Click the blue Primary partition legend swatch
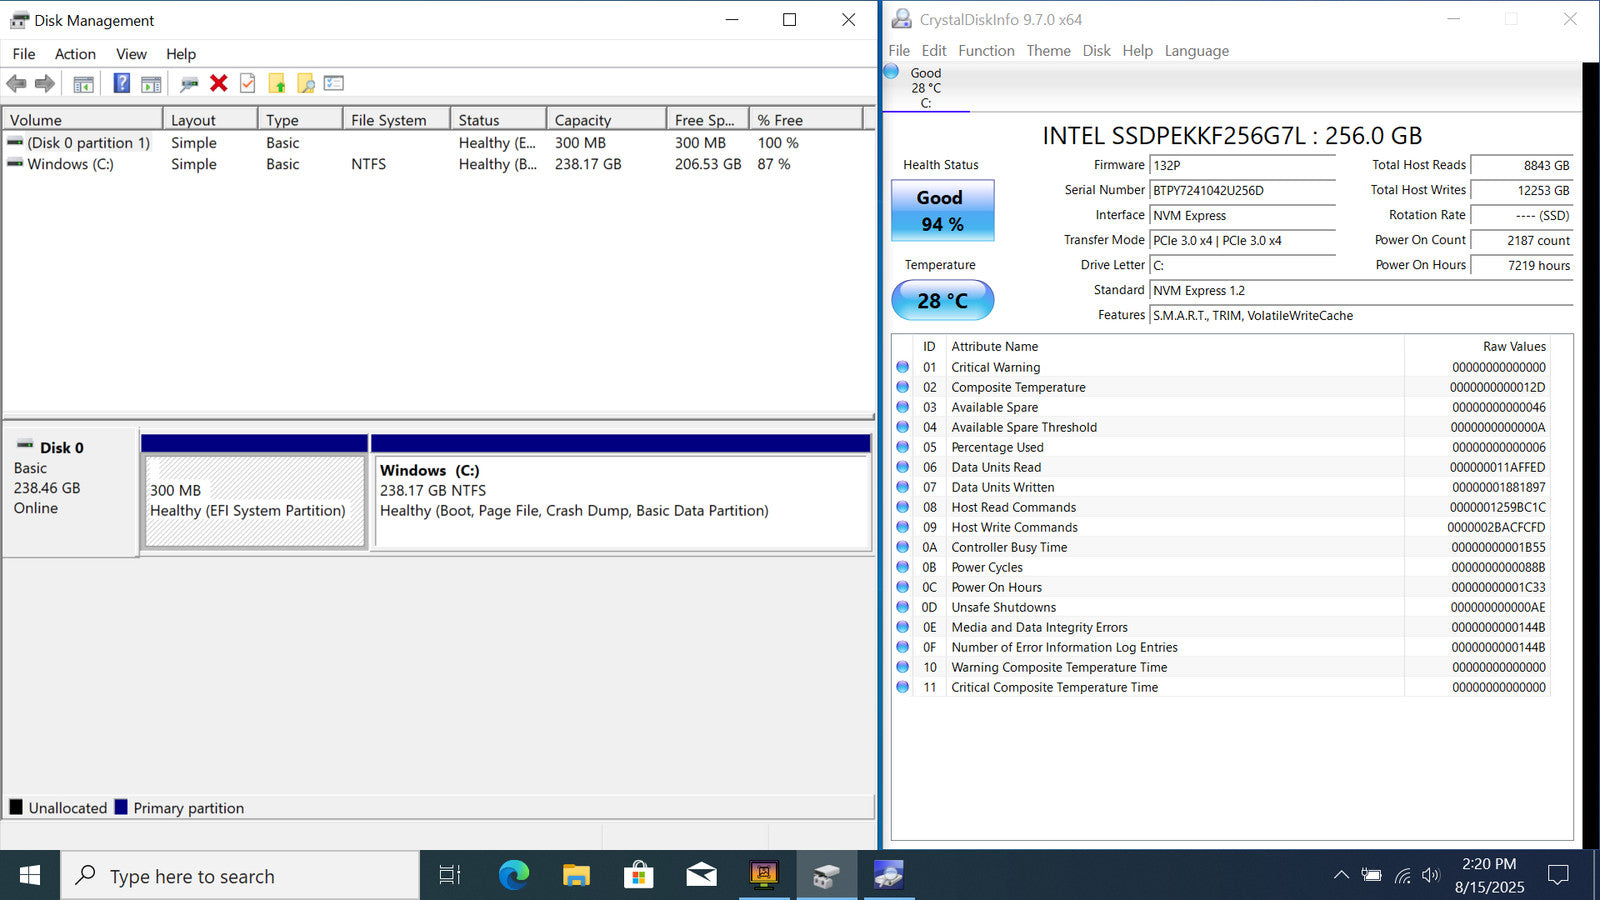This screenshot has height=900, width=1600. tap(121, 807)
